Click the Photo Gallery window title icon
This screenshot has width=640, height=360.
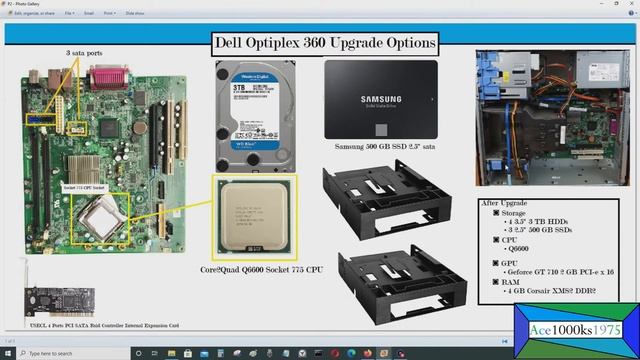tap(3, 4)
